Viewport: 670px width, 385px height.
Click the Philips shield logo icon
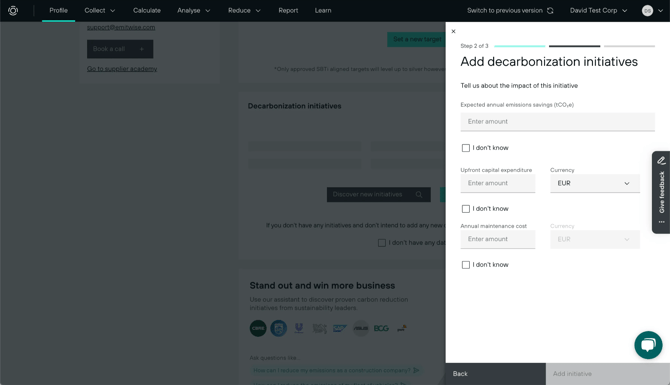pyautogui.click(x=279, y=328)
